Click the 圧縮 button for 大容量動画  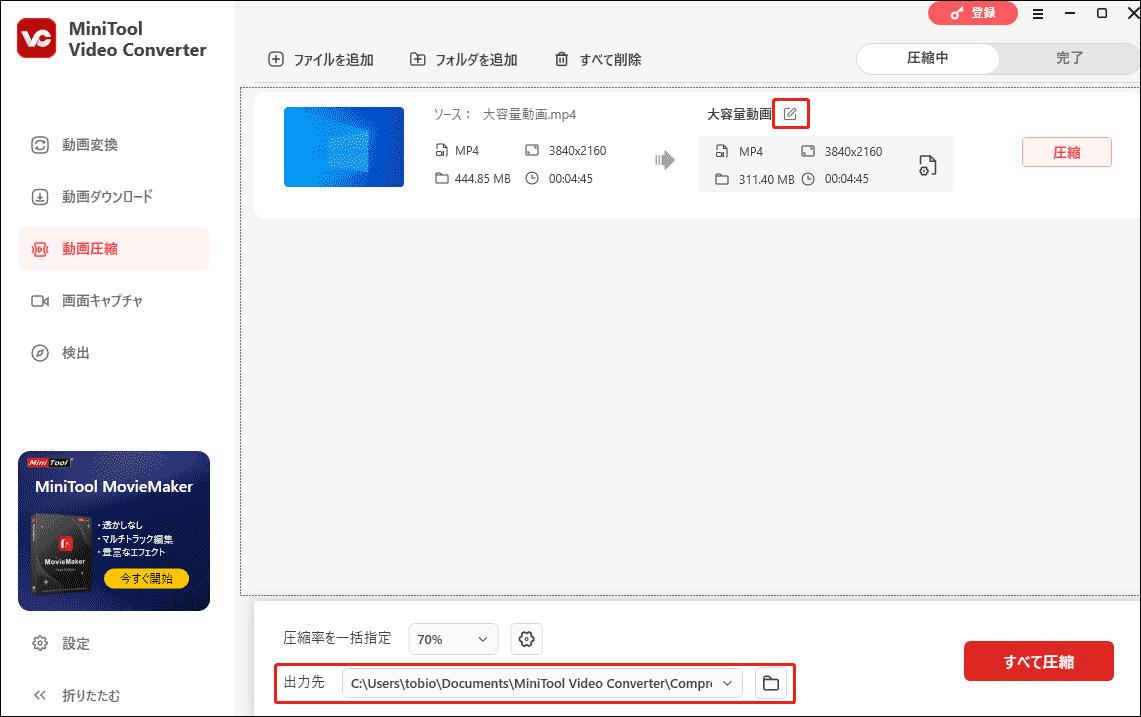(1067, 152)
